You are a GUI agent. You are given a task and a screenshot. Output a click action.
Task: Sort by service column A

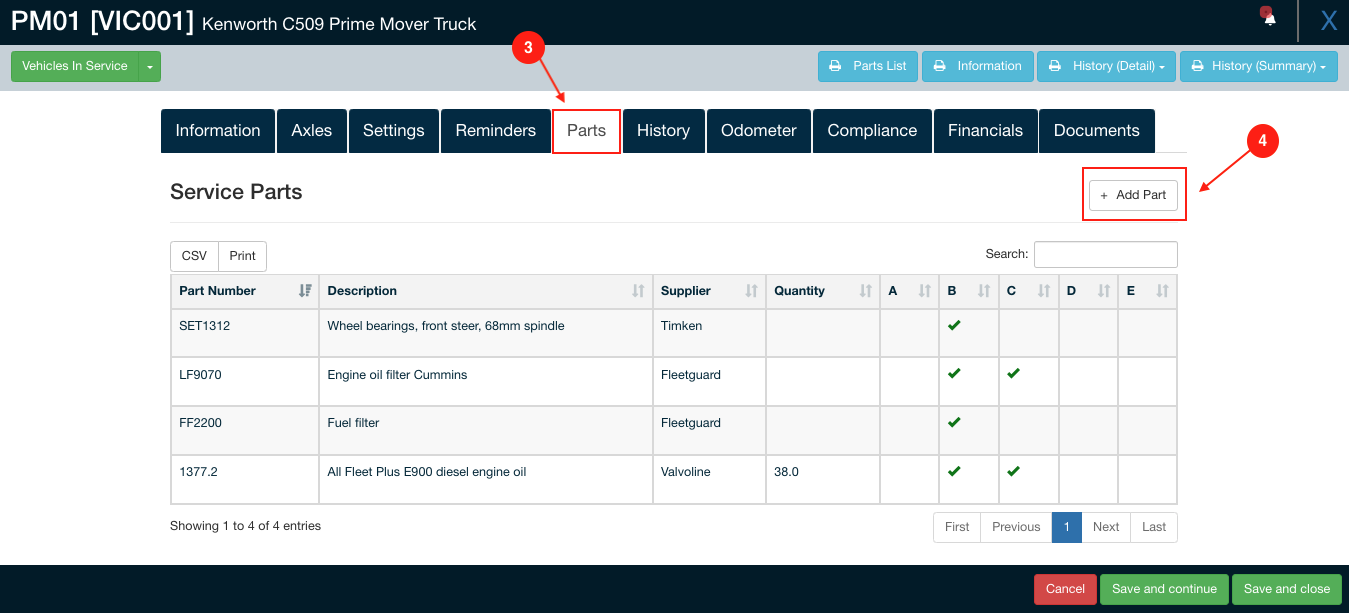(910, 291)
